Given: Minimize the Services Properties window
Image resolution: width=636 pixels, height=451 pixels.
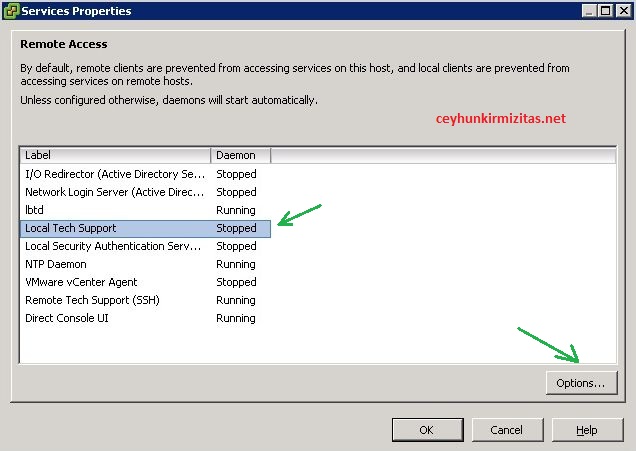Looking at the screenshot, I should (x=587, y=11).
